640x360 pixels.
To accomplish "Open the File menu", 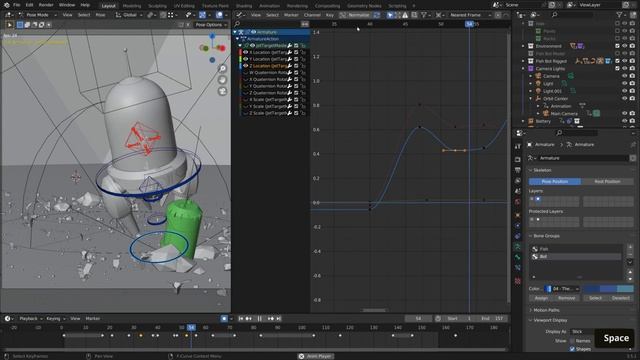I will [16, 5].
